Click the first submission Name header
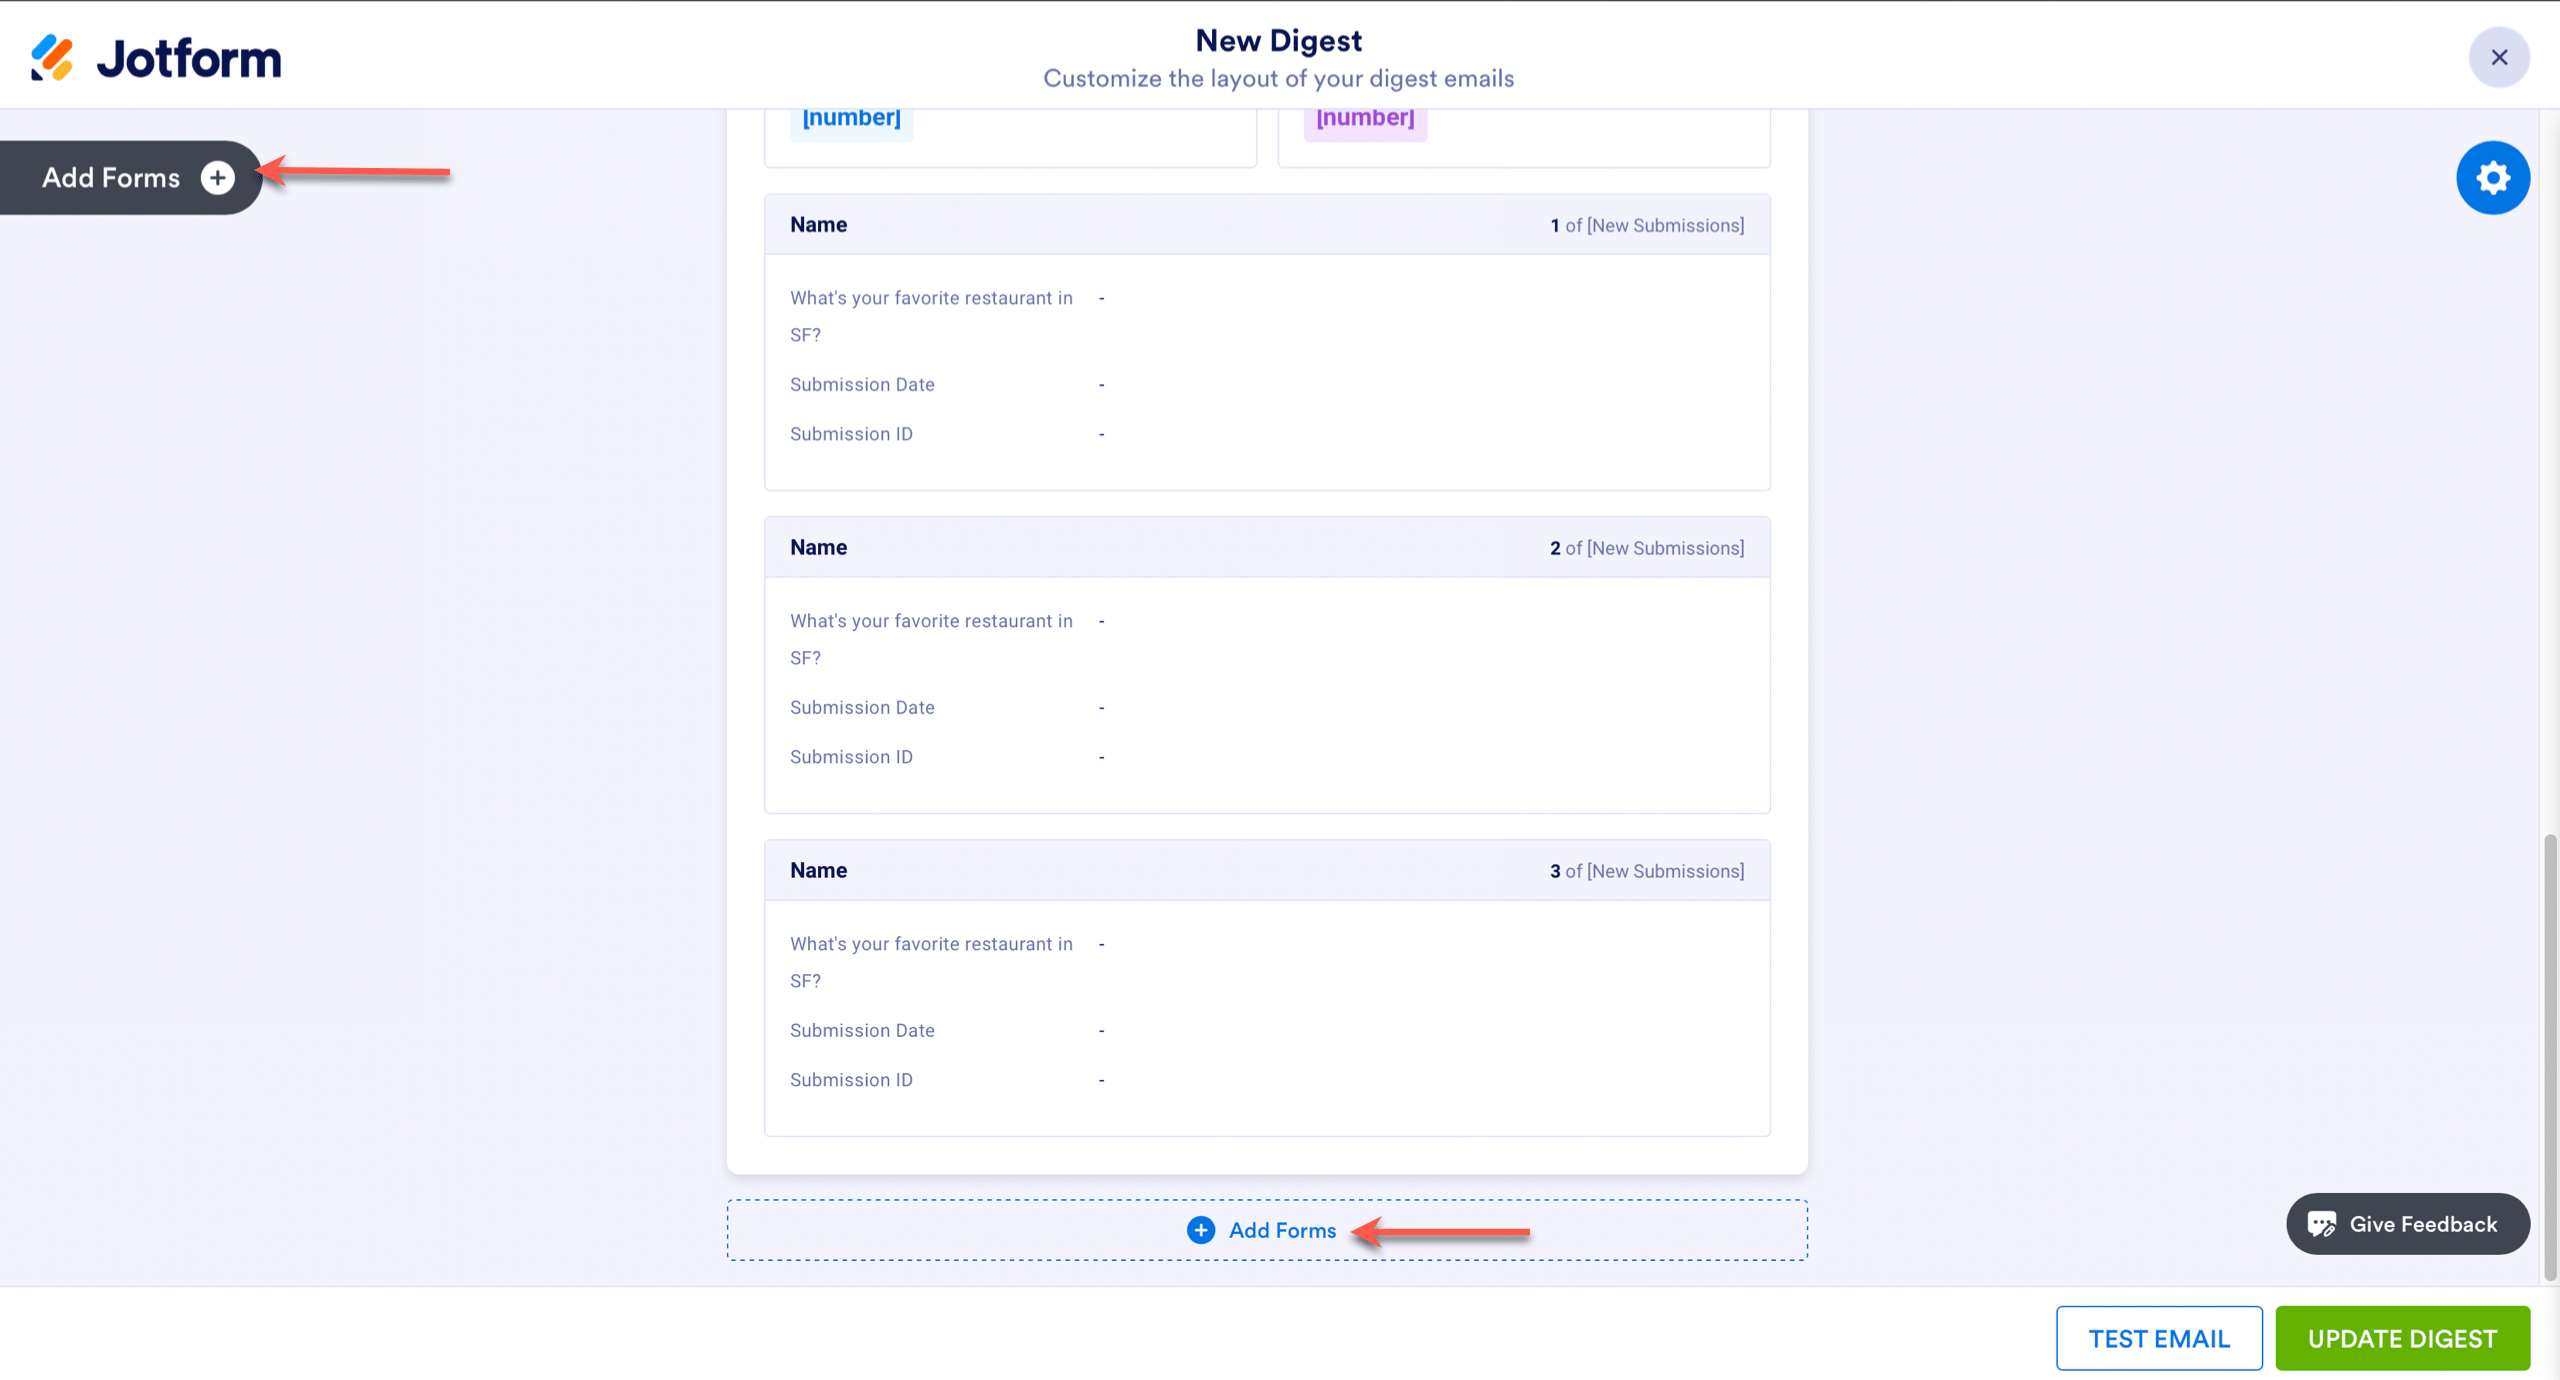The height and width of the screenshot is (1380, 2560). point(818,225)
